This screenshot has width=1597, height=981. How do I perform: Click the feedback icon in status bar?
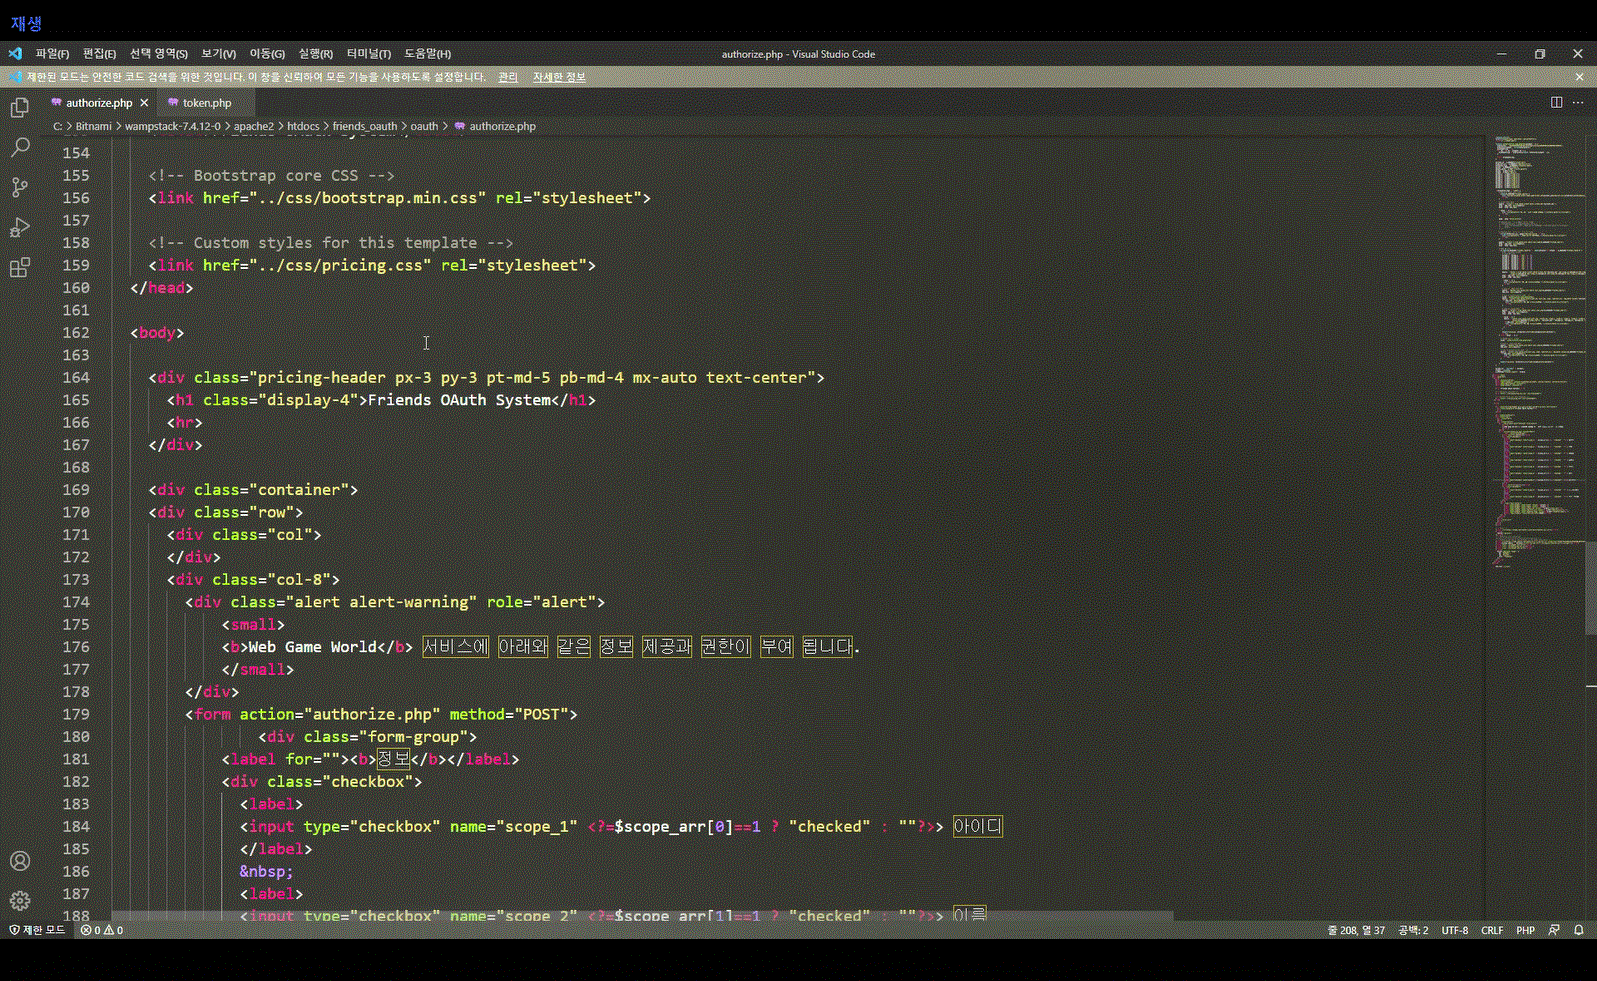pos(1554,930)
